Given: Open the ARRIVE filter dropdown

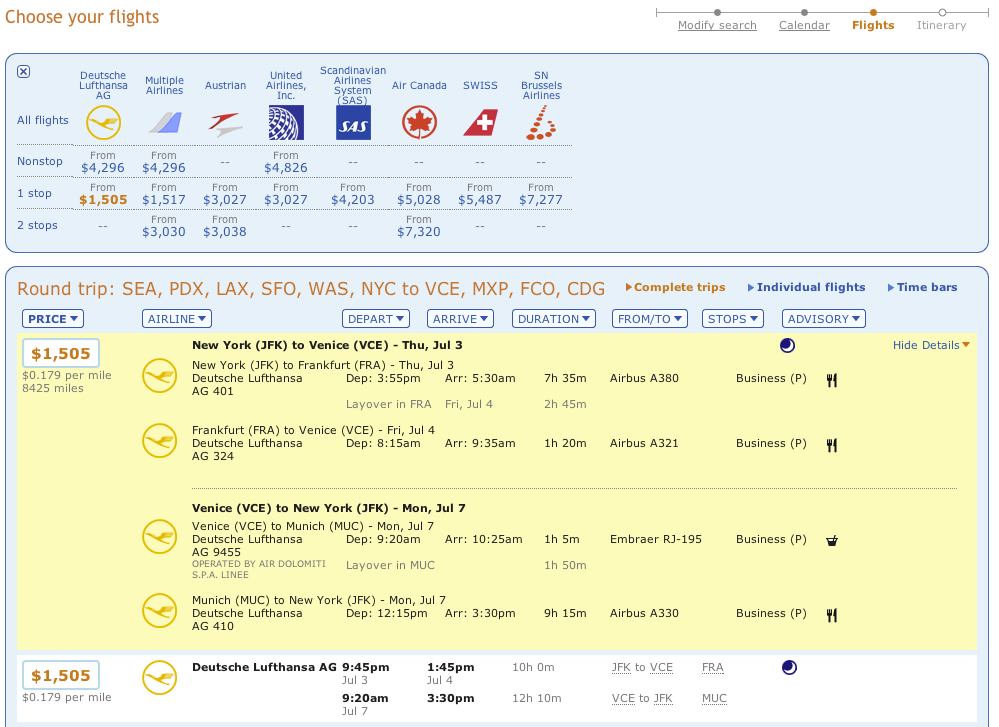Looking at the screenshot, I should coord(460,319).
